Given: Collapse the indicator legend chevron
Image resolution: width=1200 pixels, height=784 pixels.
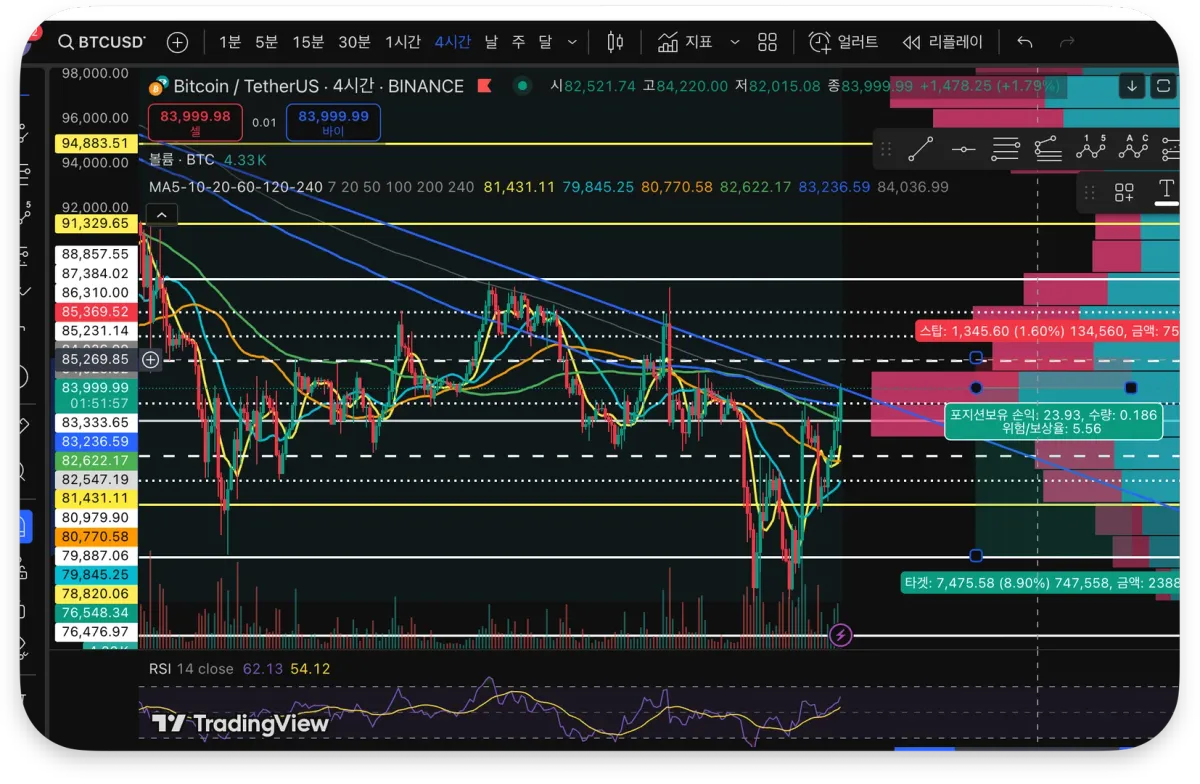Looking at the screenshot, I should point(161,214).
